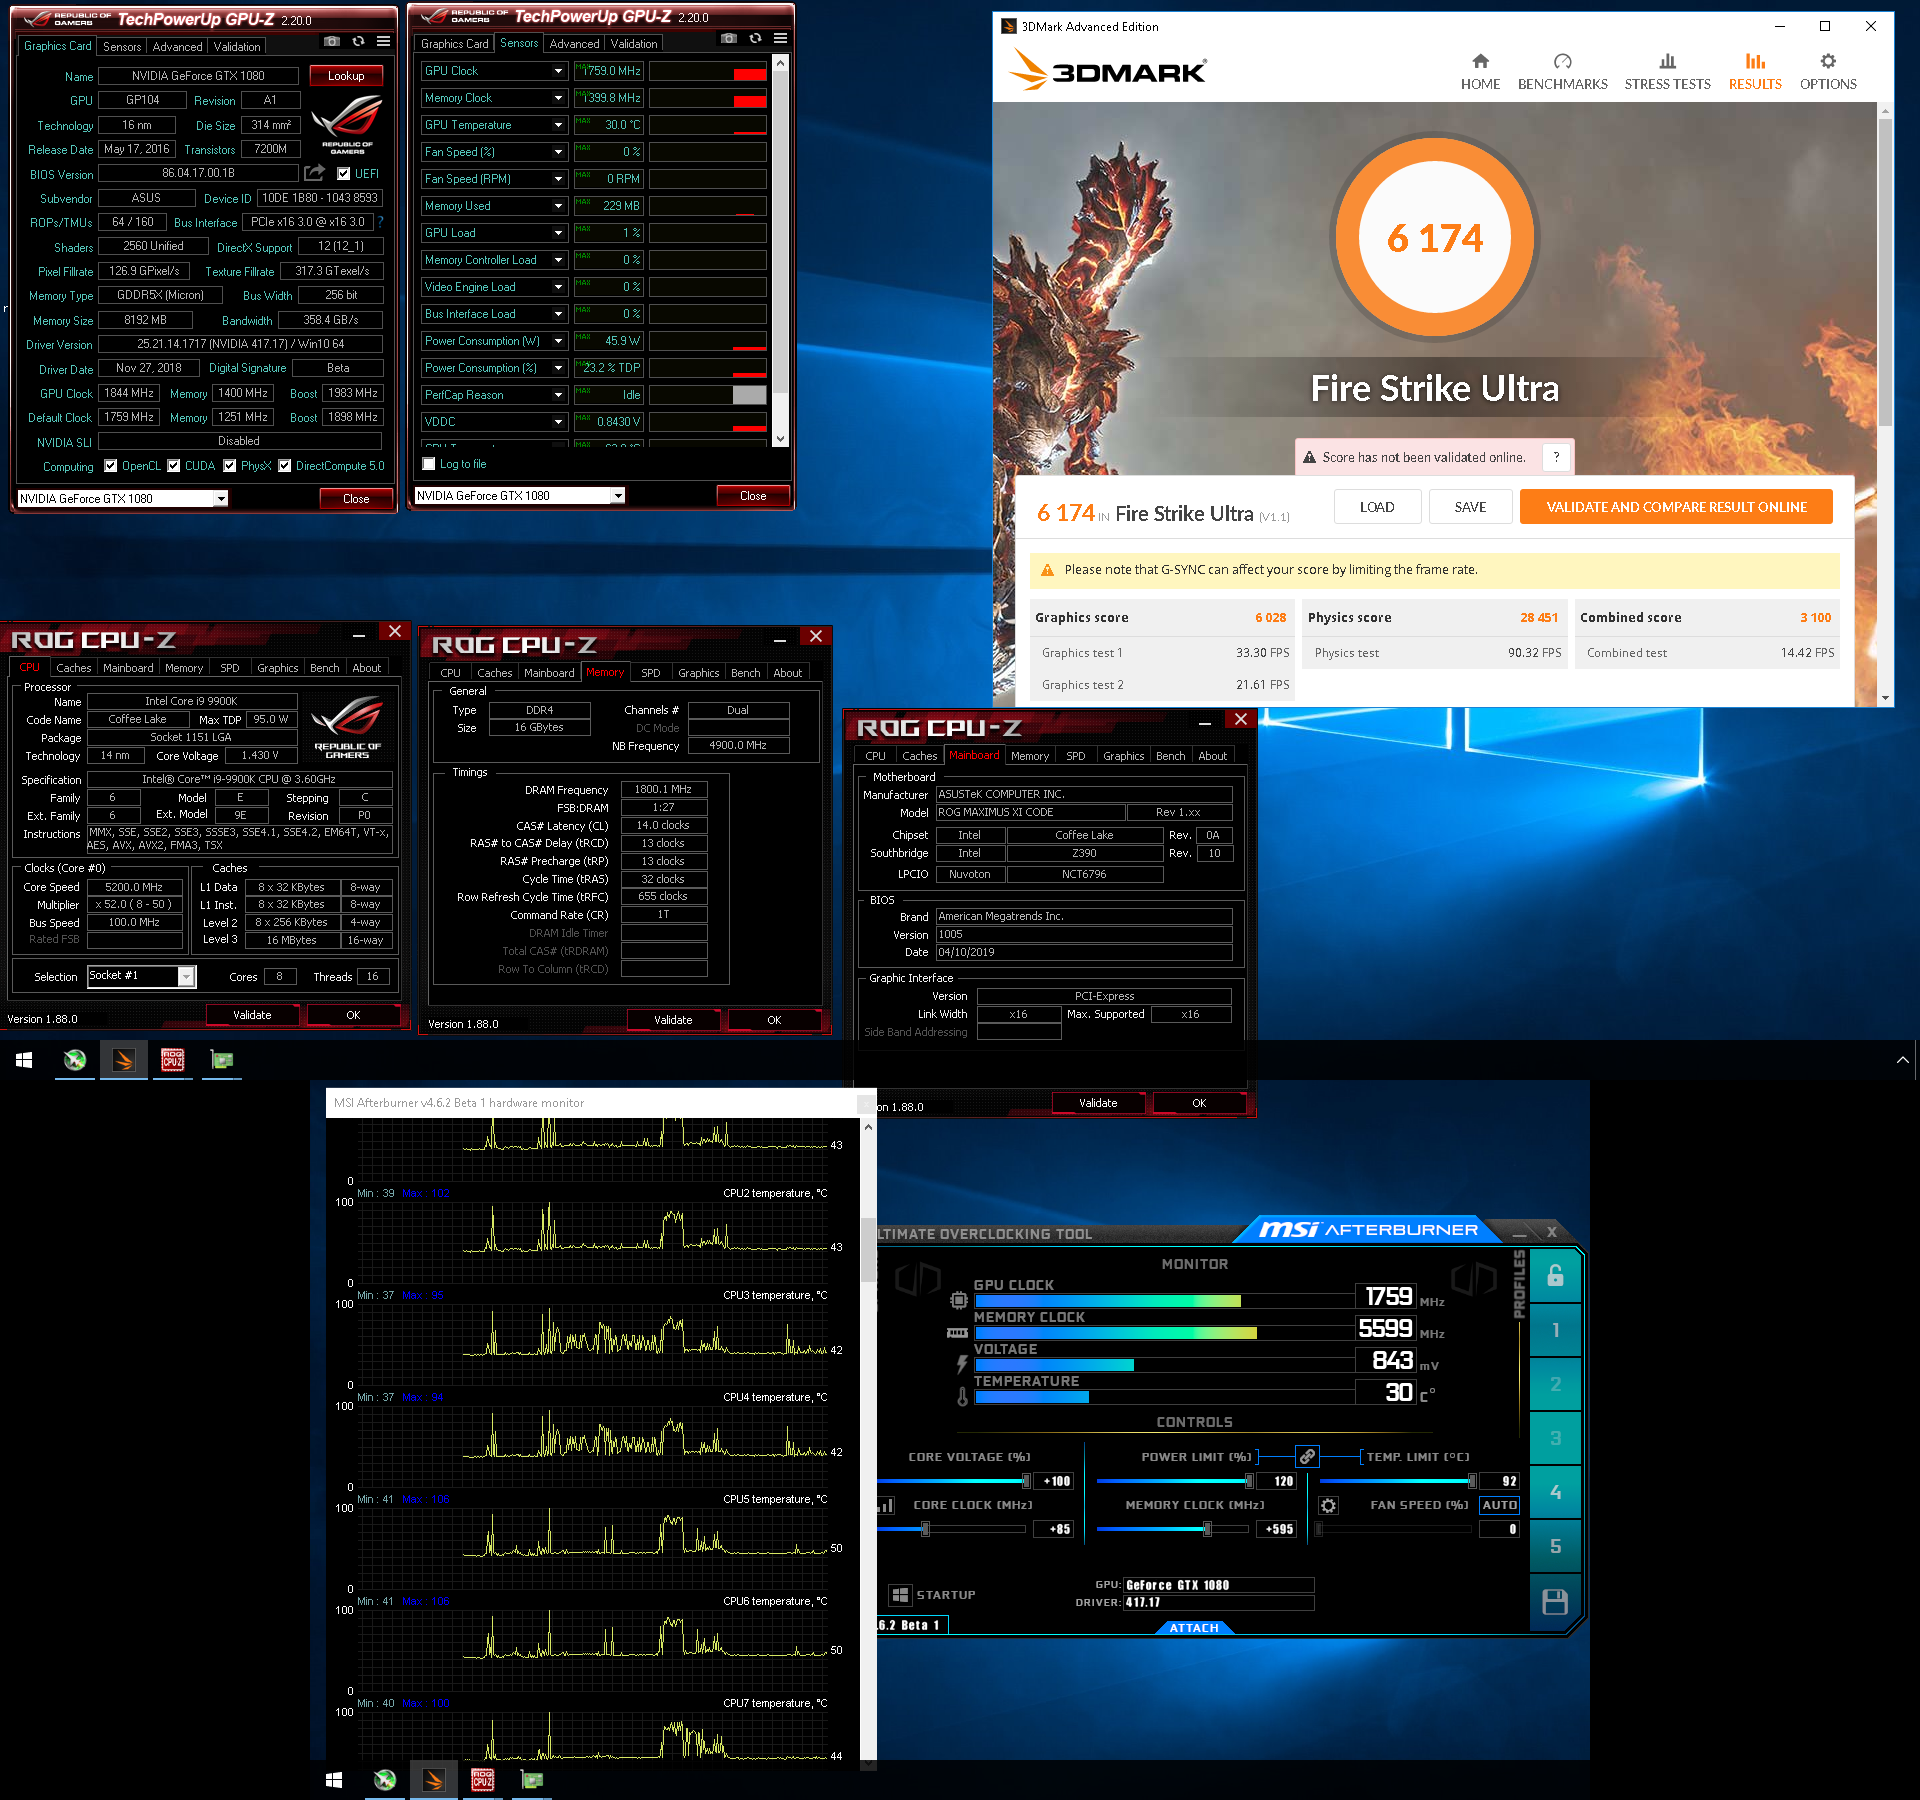
Task: Open the GPU Clock sensor dropdown
Action: coord(558,71)
